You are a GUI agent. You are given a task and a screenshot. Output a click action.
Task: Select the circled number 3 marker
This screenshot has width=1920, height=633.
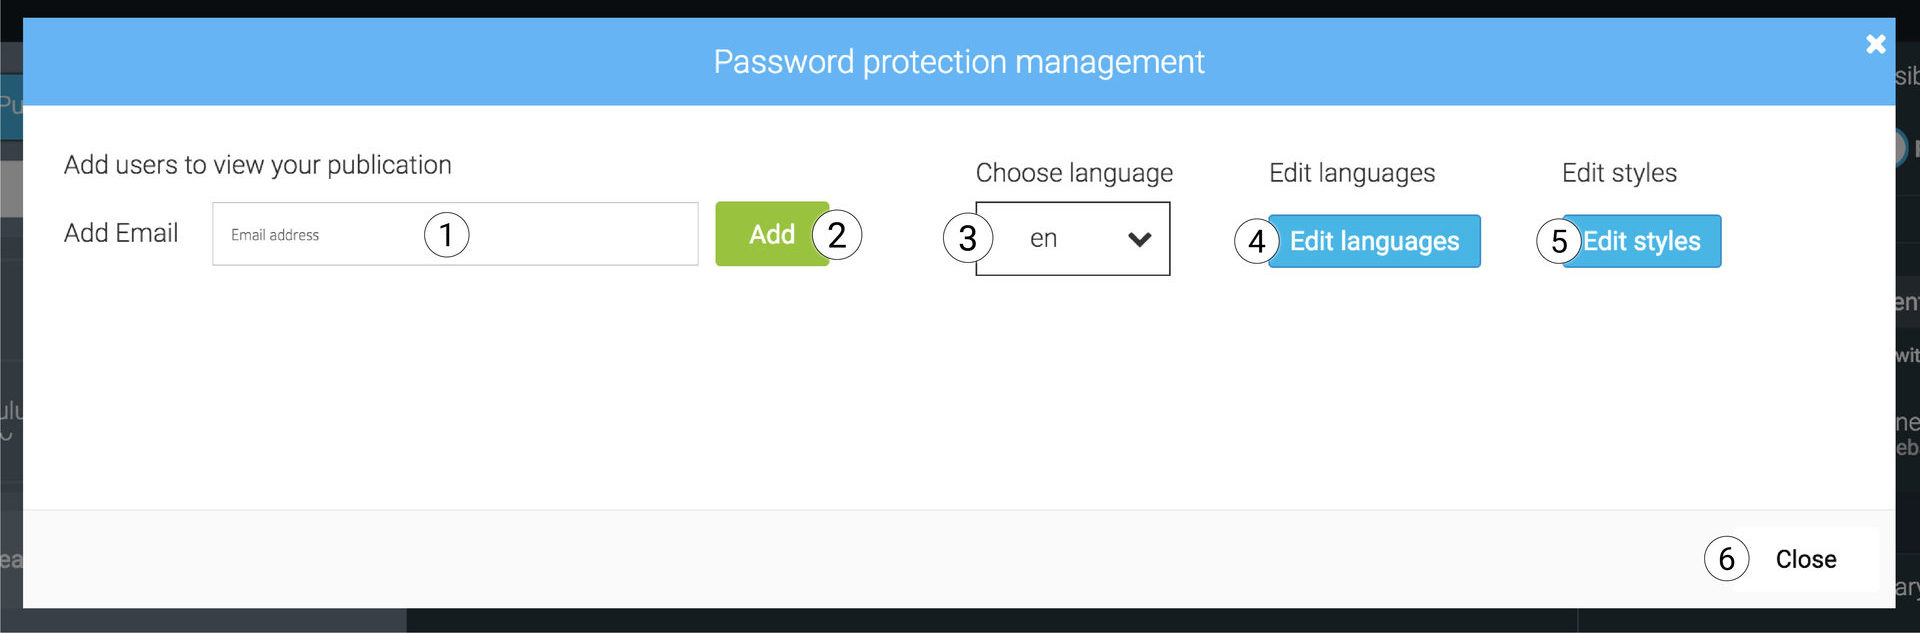[x=967, y=238]
